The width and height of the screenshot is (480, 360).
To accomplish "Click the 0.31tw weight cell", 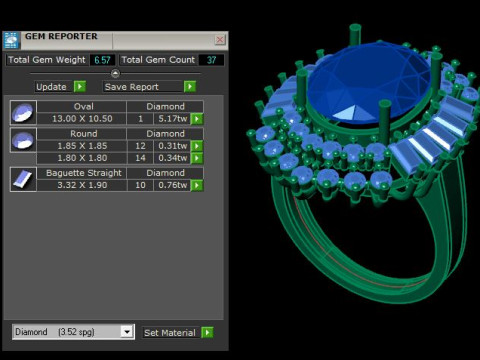I will (172, 146).
